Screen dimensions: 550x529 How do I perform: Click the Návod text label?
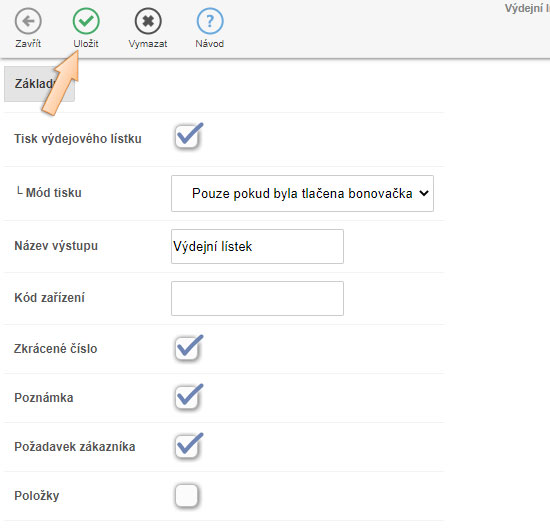[210, 44]
